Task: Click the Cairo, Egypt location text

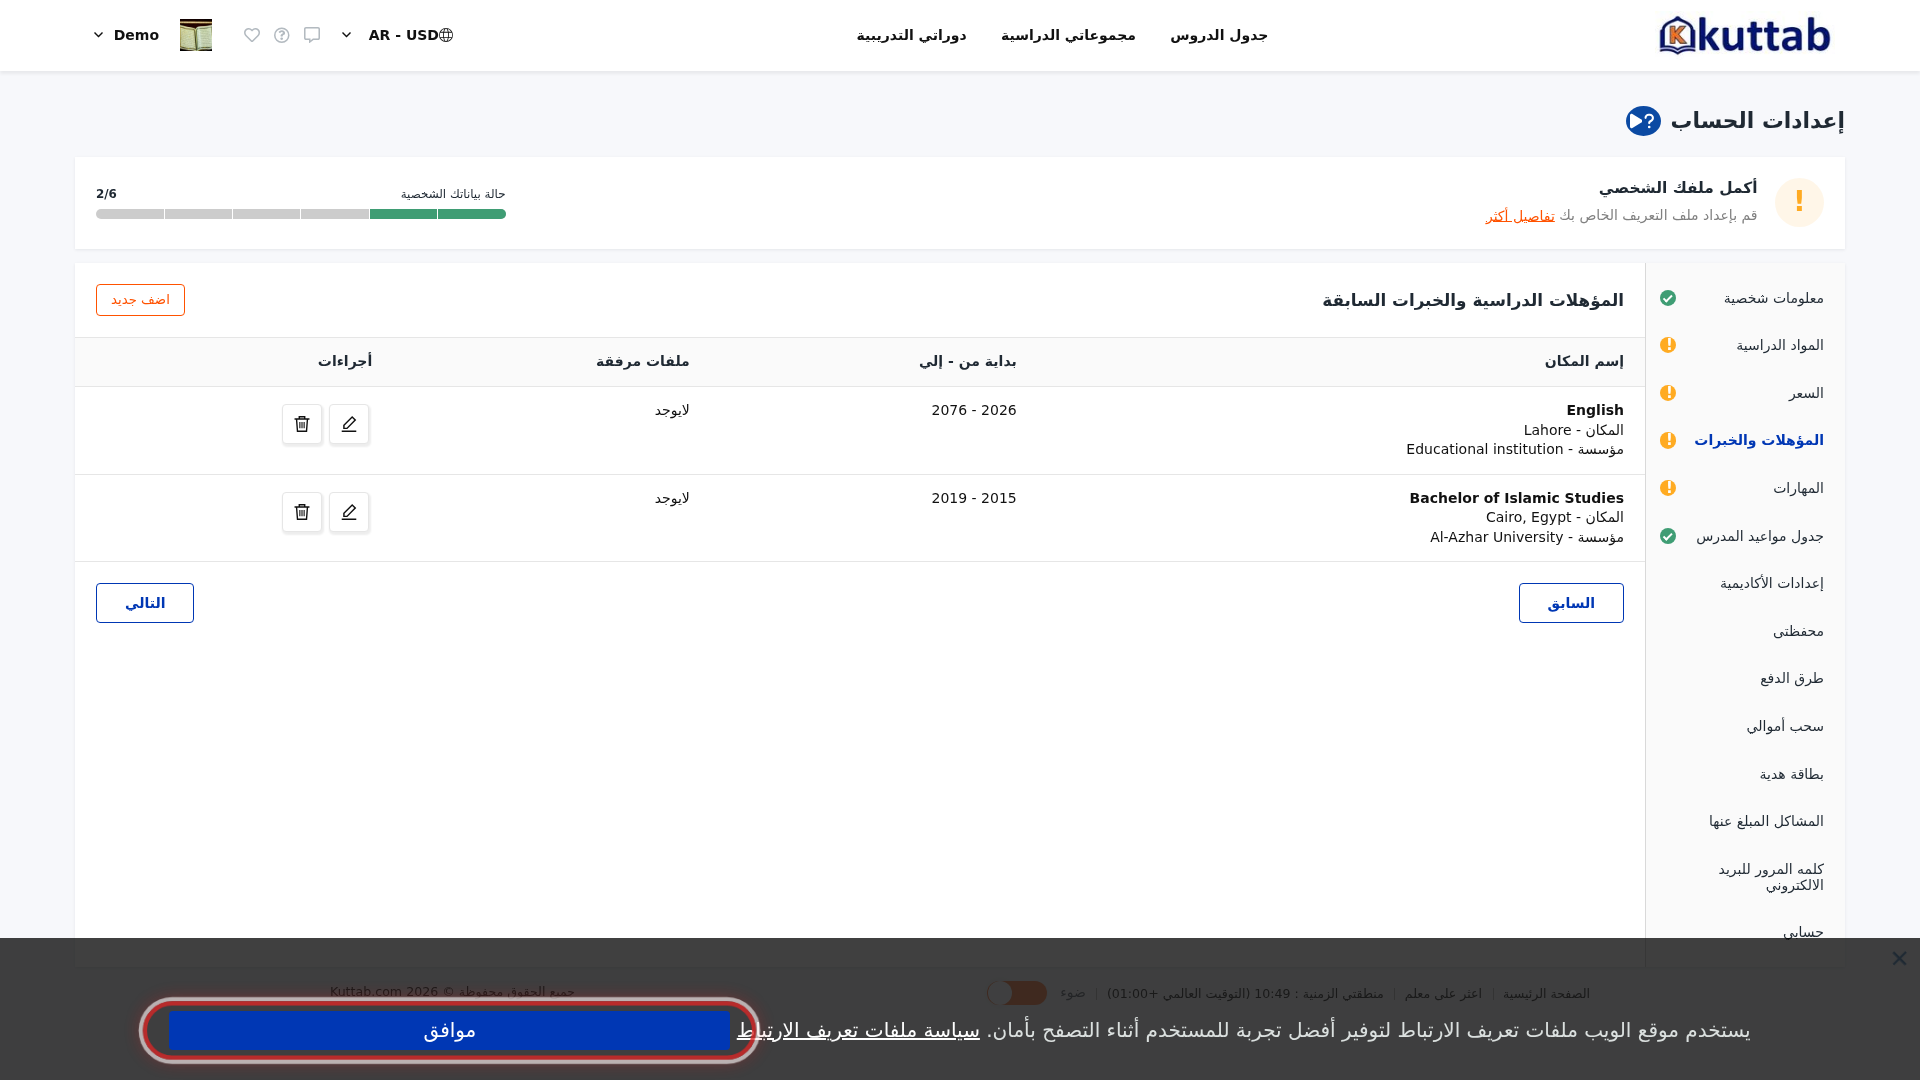Action: 1529,517
